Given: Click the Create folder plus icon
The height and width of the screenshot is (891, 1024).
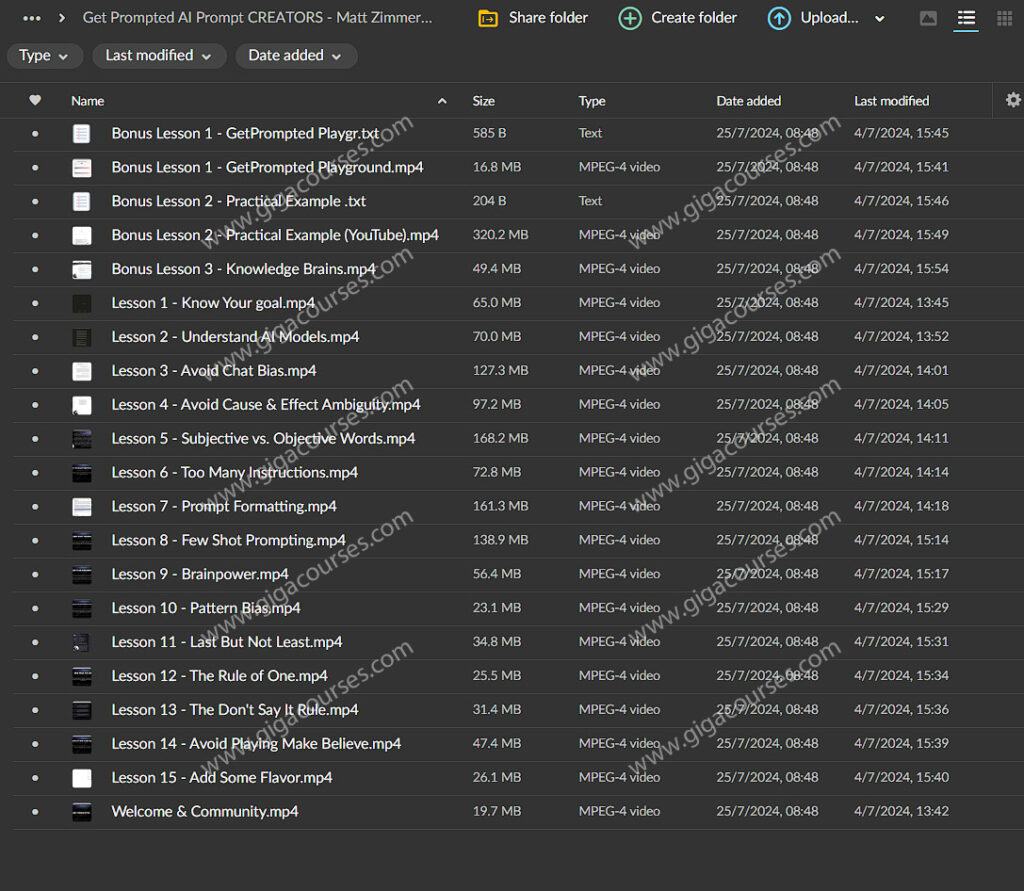Looking at the screenshot, I should (x=630, y=18).
